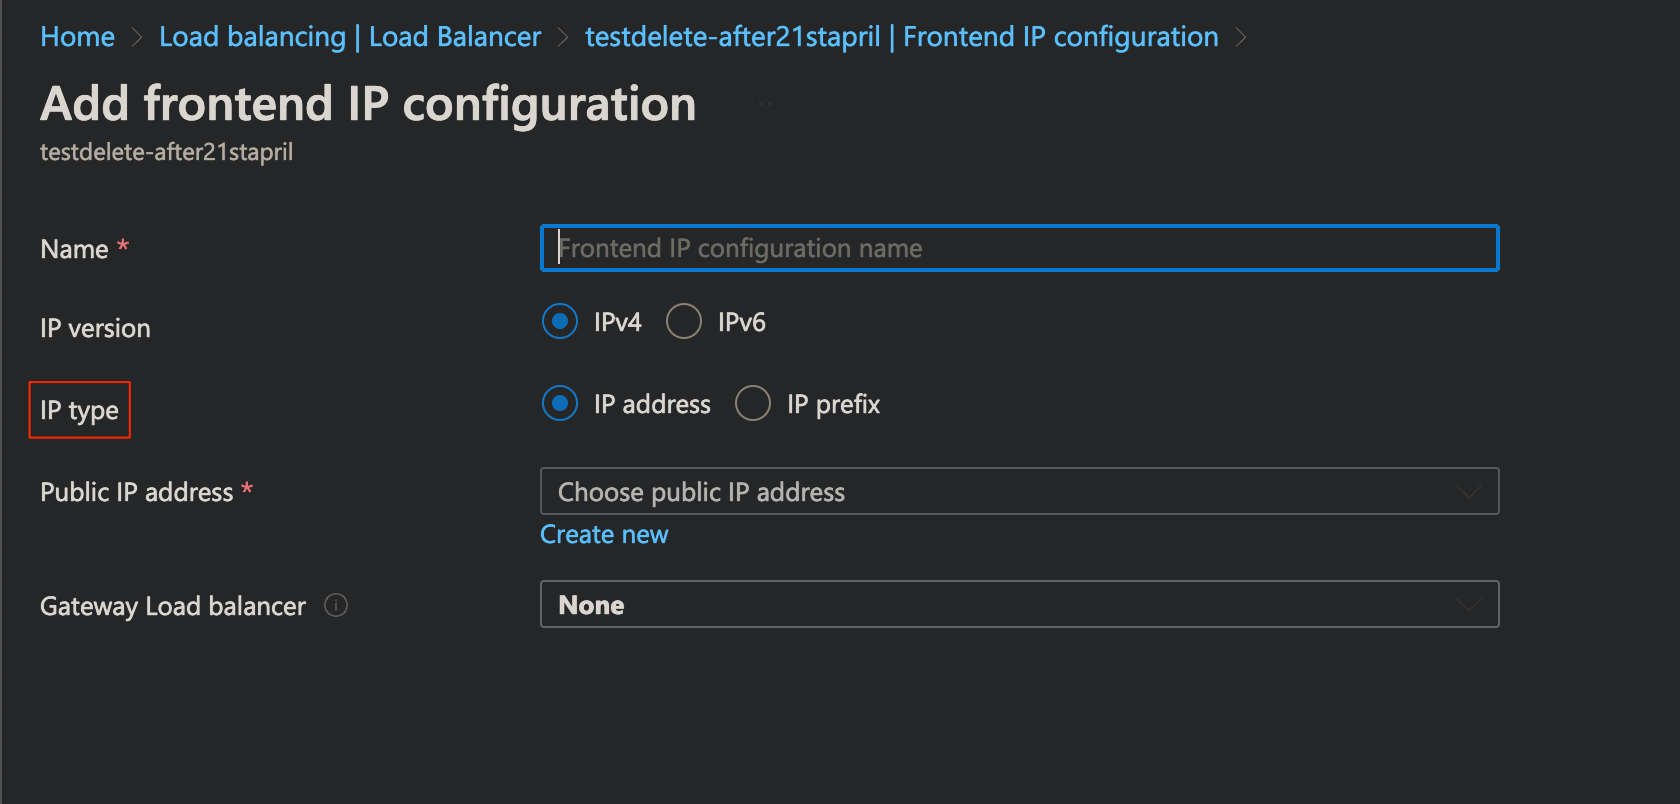
Task: Open Load balancing | Load Balancer breadcrumb
Action: coord(350,37)
